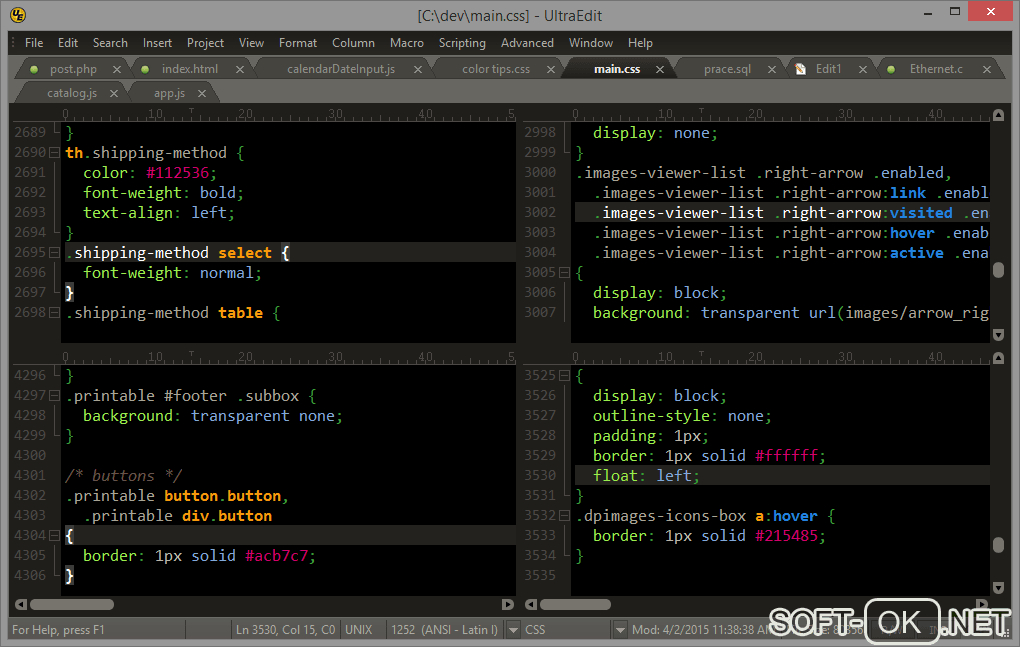Click the green status dot on Ethernet.c tab
The height and width of the screenshot is (647, 1020).
[891, 69]
